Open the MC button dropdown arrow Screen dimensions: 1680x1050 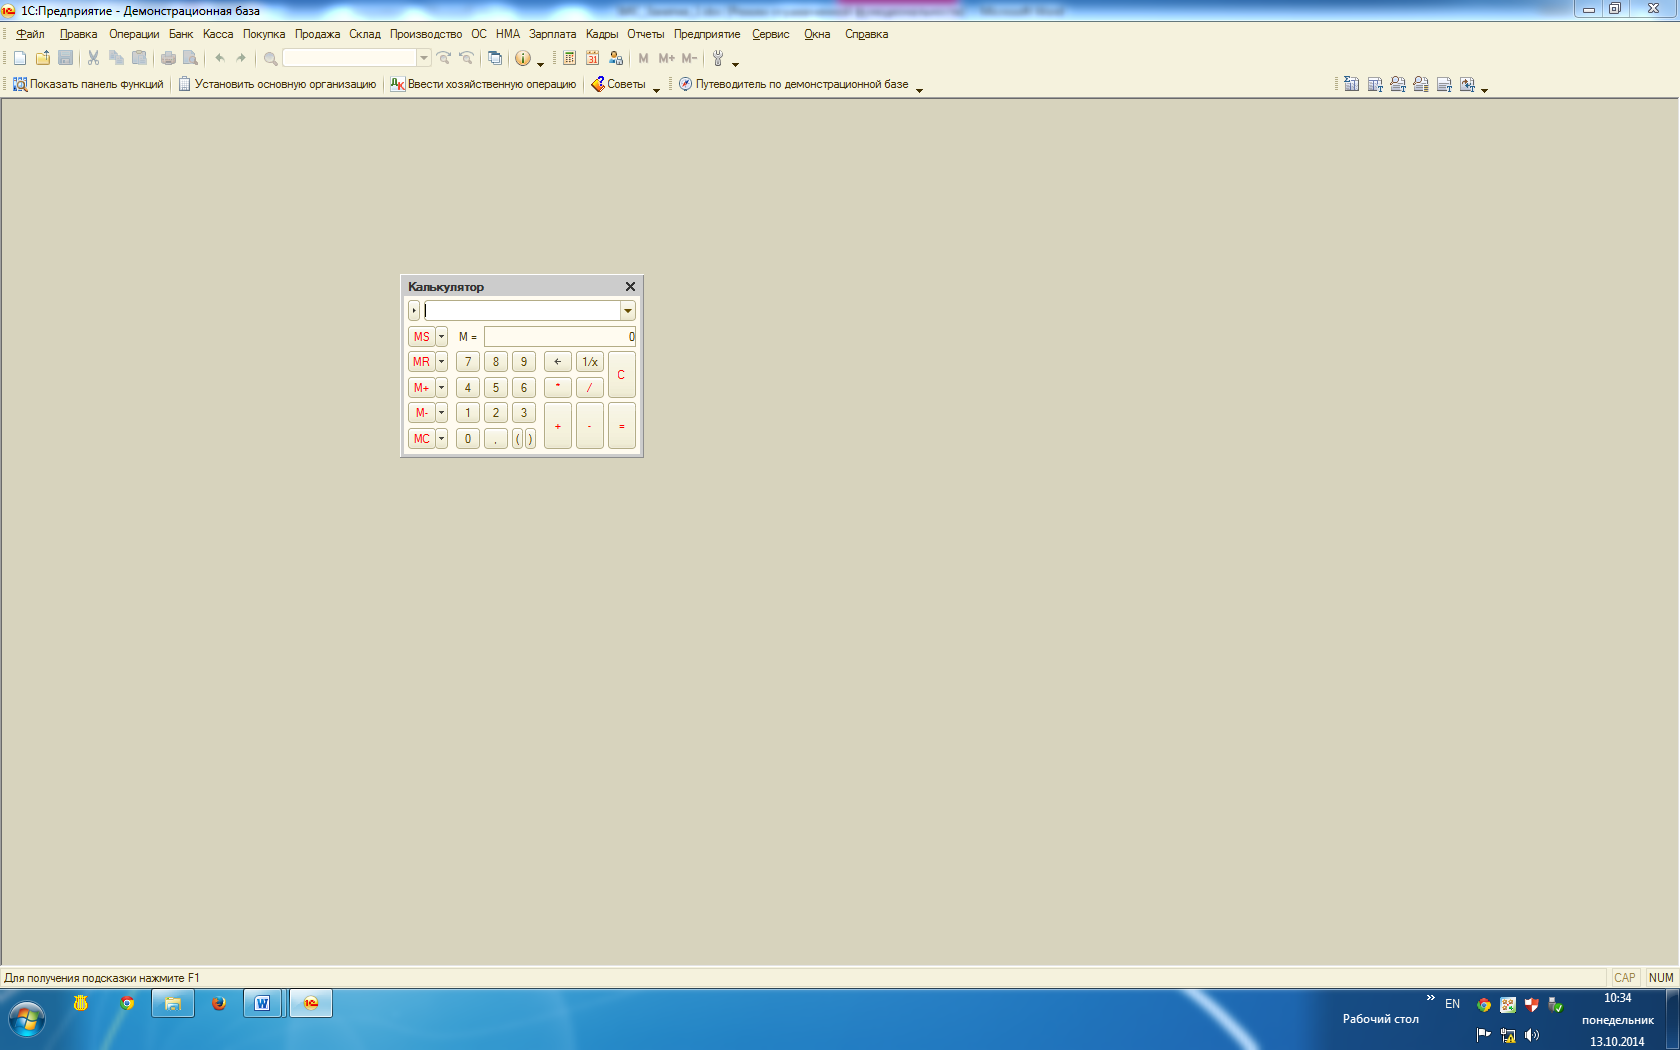(x=441, y=439)
